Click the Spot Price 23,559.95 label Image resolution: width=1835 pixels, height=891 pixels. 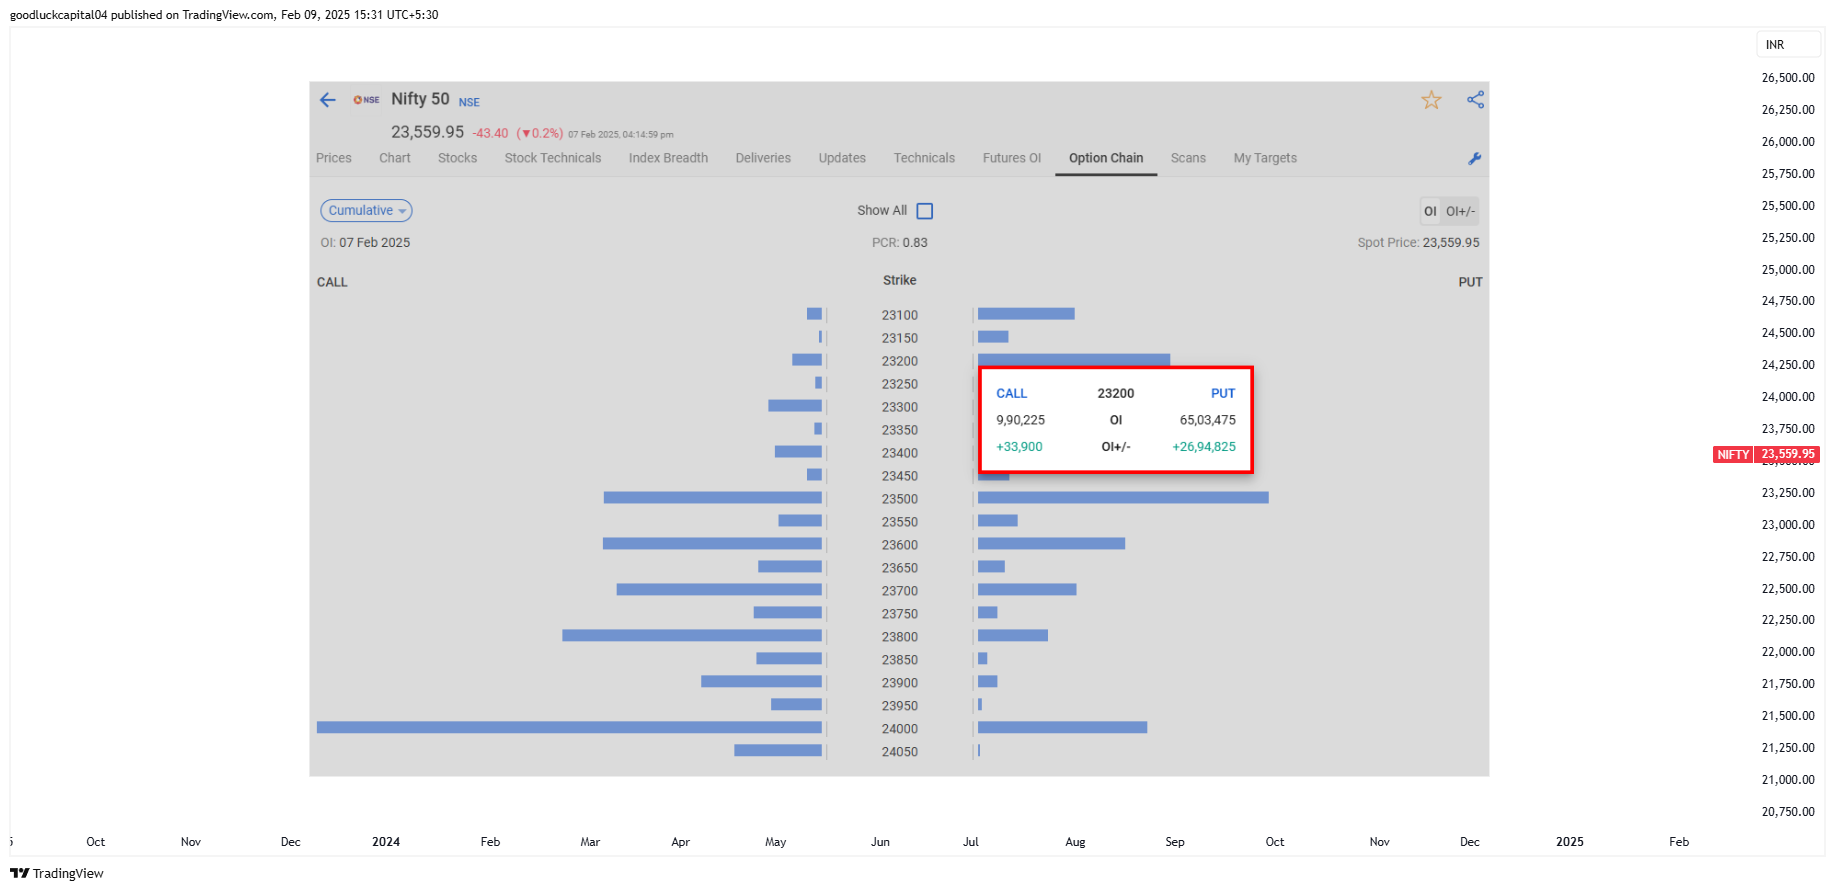(1418, 243)
